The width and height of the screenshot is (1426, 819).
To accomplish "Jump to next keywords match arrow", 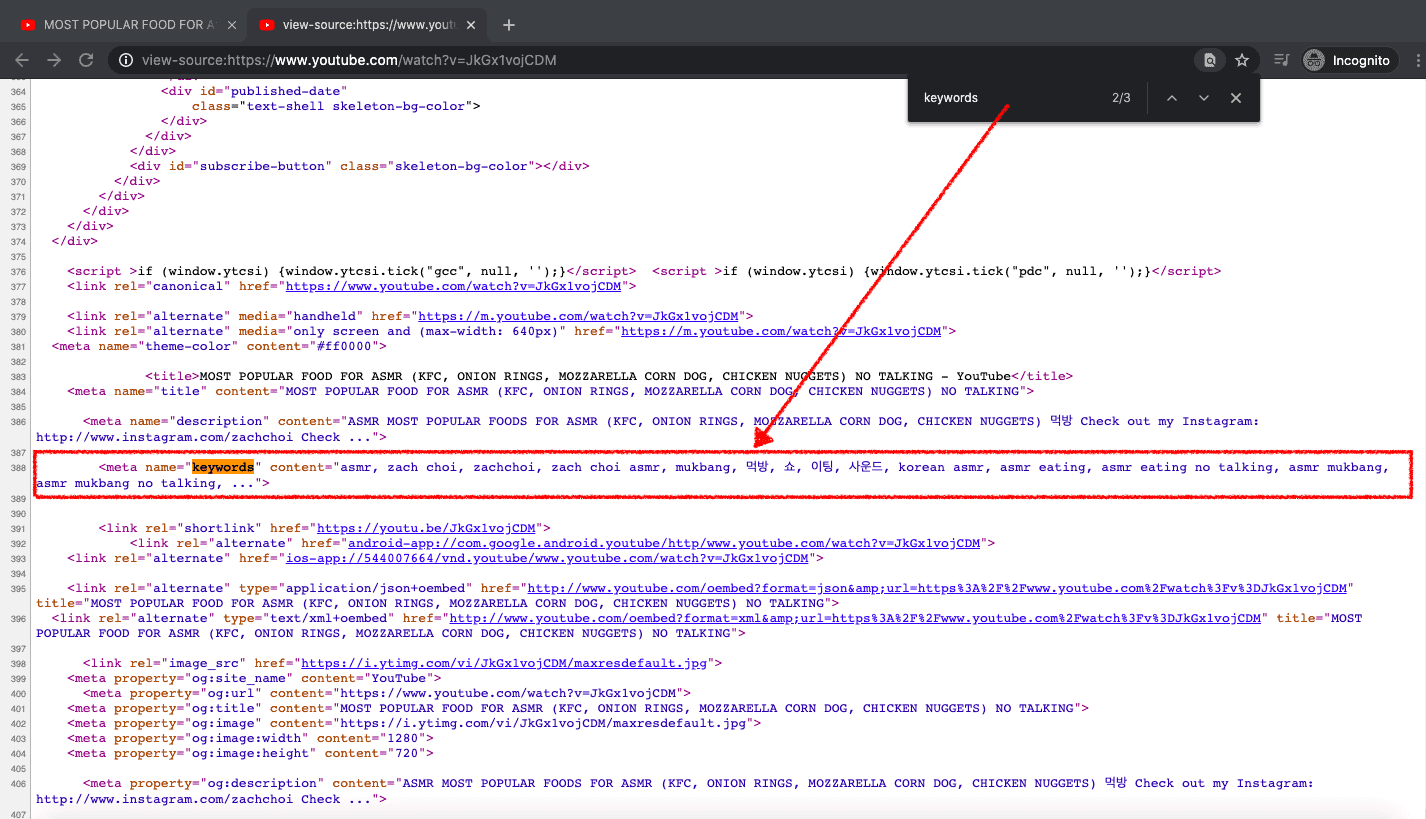I will [x=1203, y=97].
